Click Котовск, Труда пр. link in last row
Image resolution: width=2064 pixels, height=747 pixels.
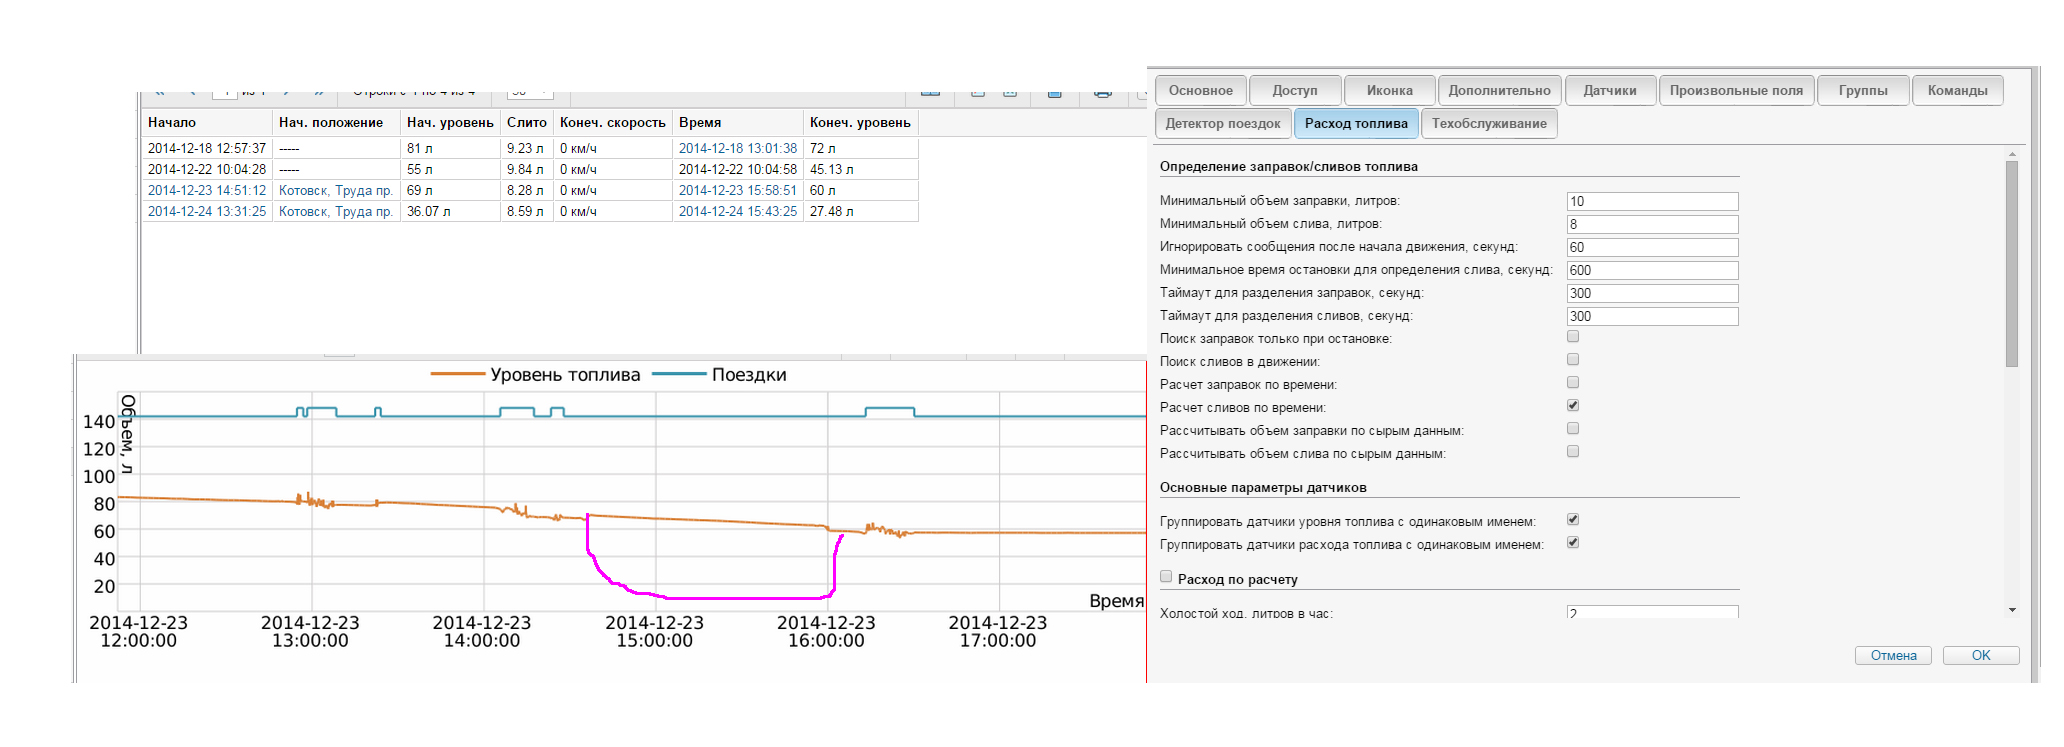tap(335, 211)
